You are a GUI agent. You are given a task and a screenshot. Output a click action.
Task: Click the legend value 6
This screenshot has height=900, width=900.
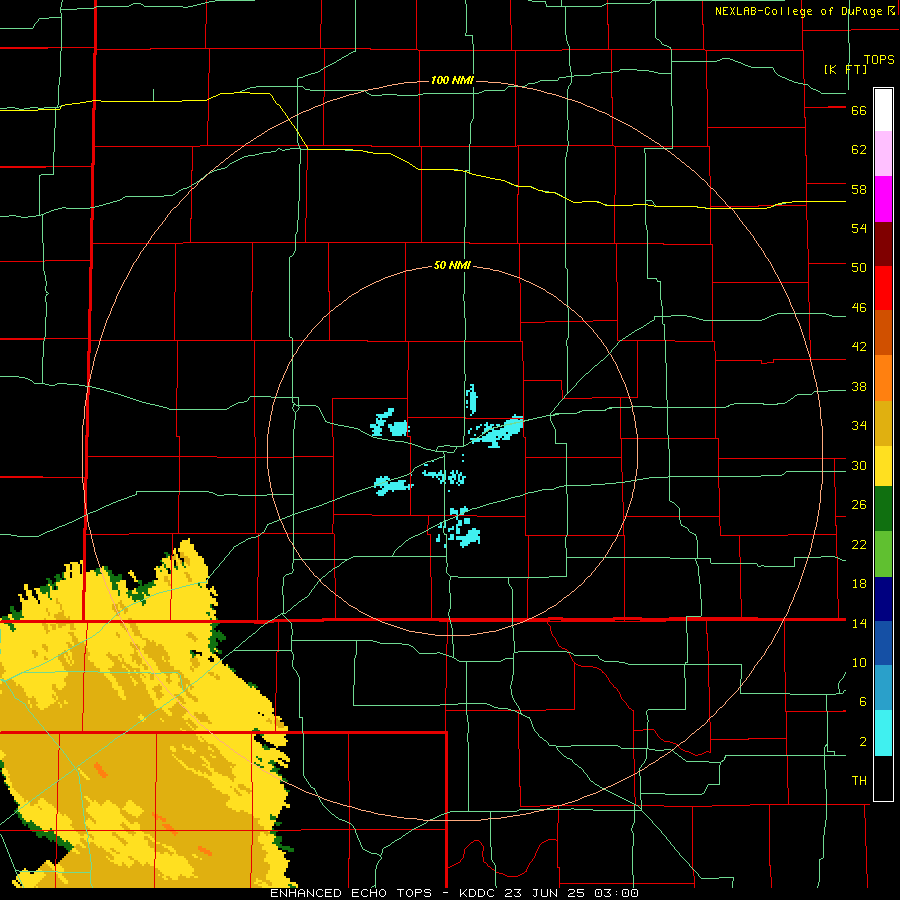[863, 702]
